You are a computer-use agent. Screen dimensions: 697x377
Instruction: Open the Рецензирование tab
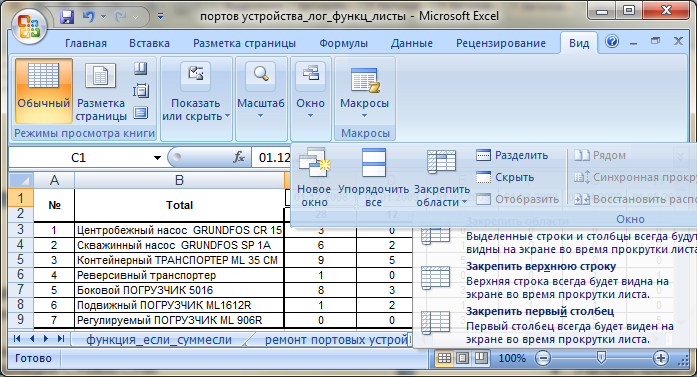[x=501, y=43]
